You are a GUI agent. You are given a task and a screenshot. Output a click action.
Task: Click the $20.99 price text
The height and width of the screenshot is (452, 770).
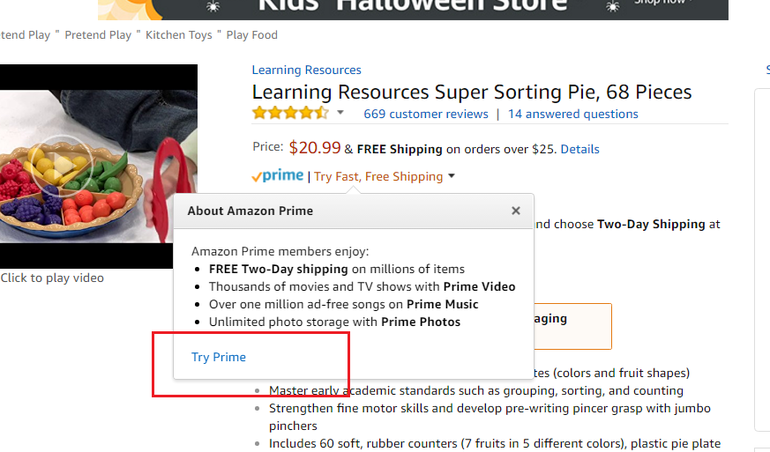click(x=314, y=148)
